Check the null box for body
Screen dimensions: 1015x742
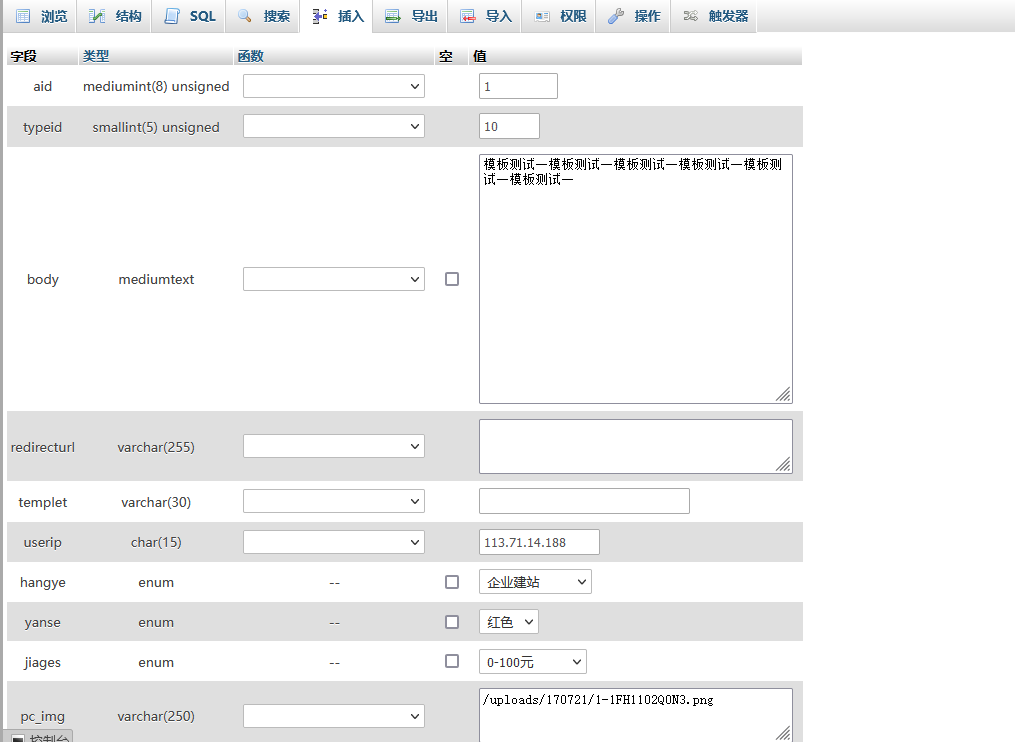pyautogui.click(x=452, y=279)
